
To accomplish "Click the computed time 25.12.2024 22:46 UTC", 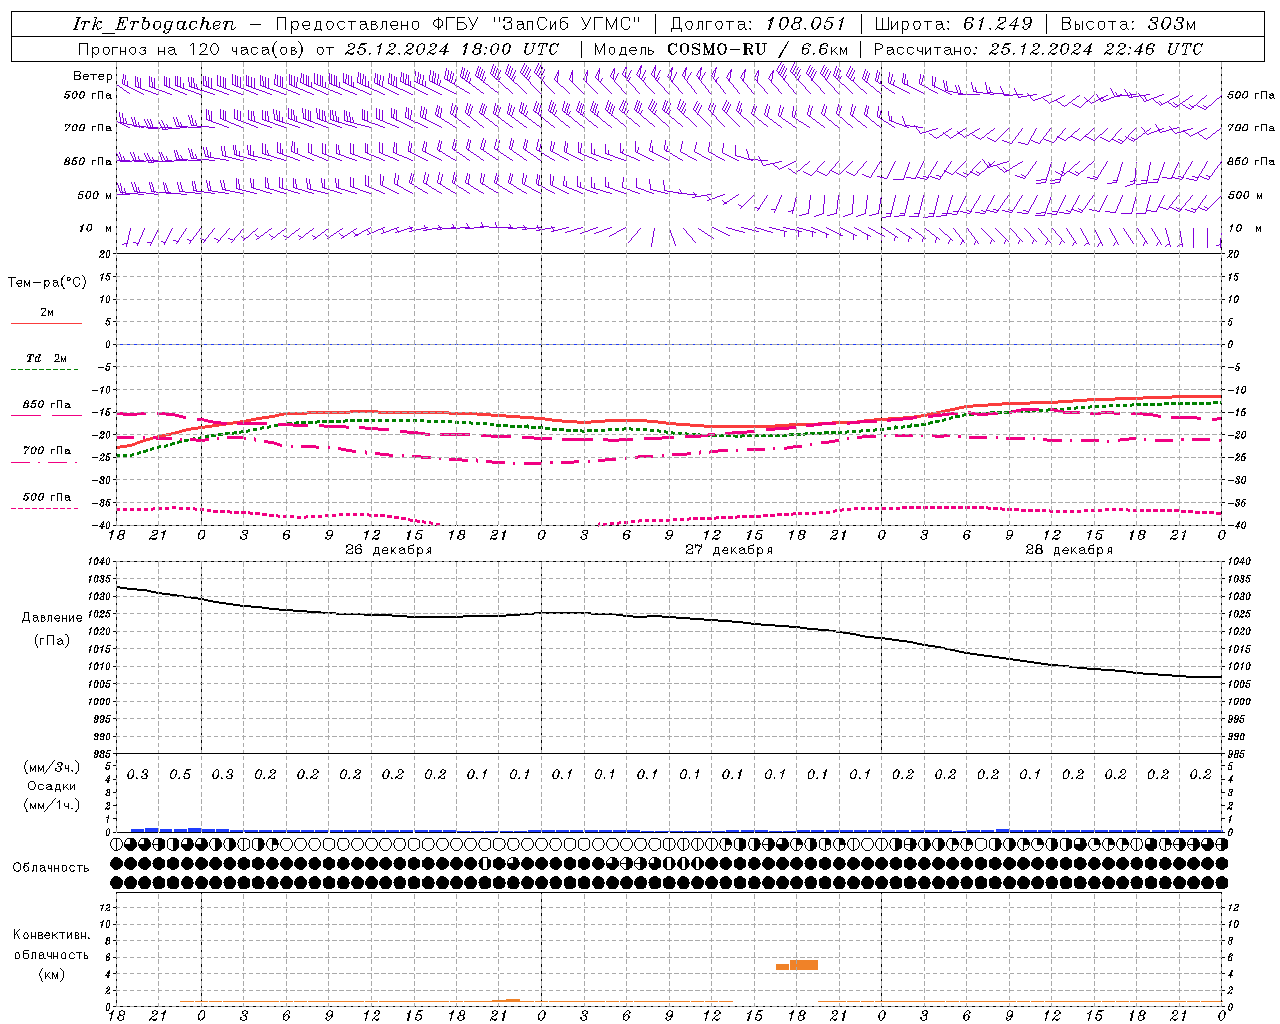I will pos(1096,49).
